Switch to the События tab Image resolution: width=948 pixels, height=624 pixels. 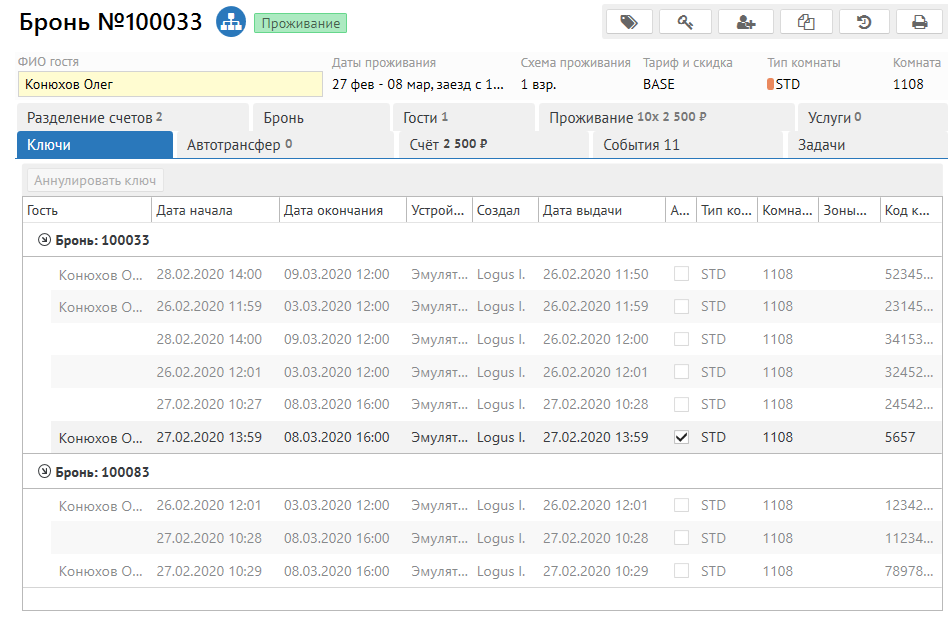(641, 145)
